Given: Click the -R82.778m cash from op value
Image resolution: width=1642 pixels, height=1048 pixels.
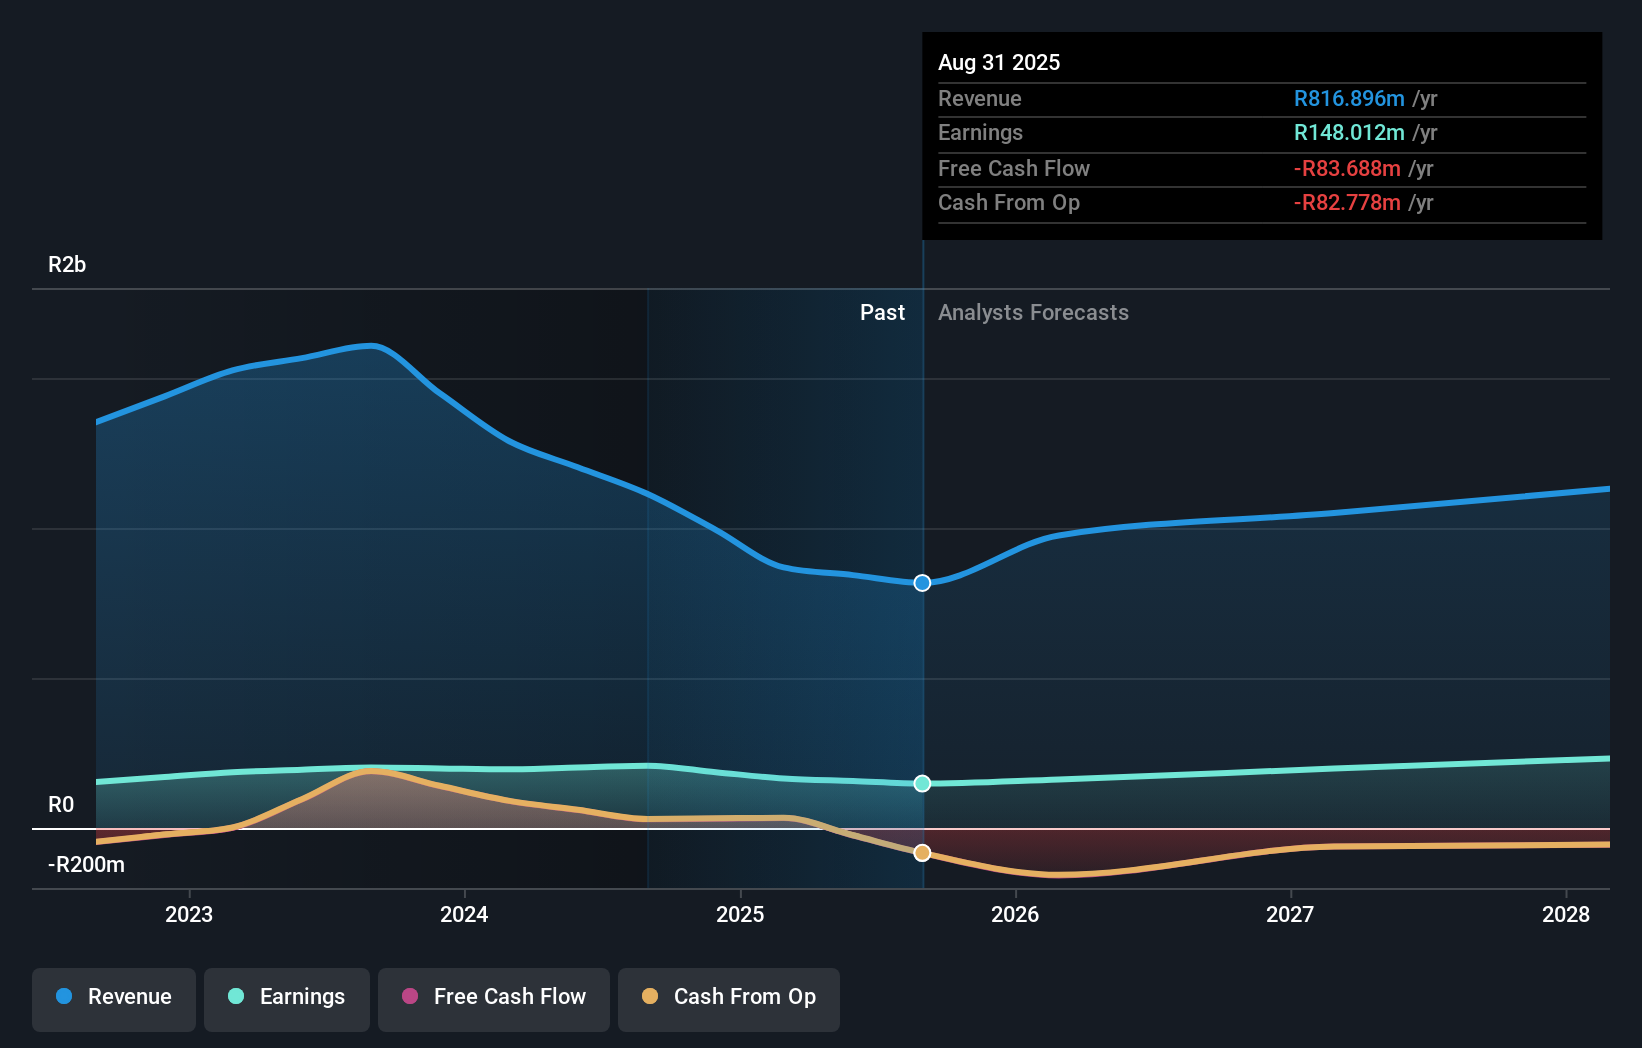Looking at the screenshot, I should [1347, 203].
